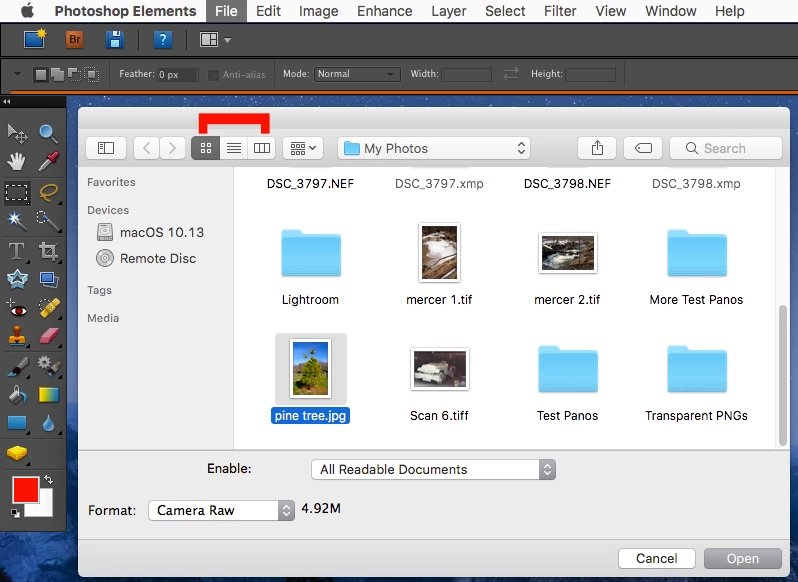Select the Magic Wand tool
Viewport: 798px width, 582px height.
coord(17,221)
